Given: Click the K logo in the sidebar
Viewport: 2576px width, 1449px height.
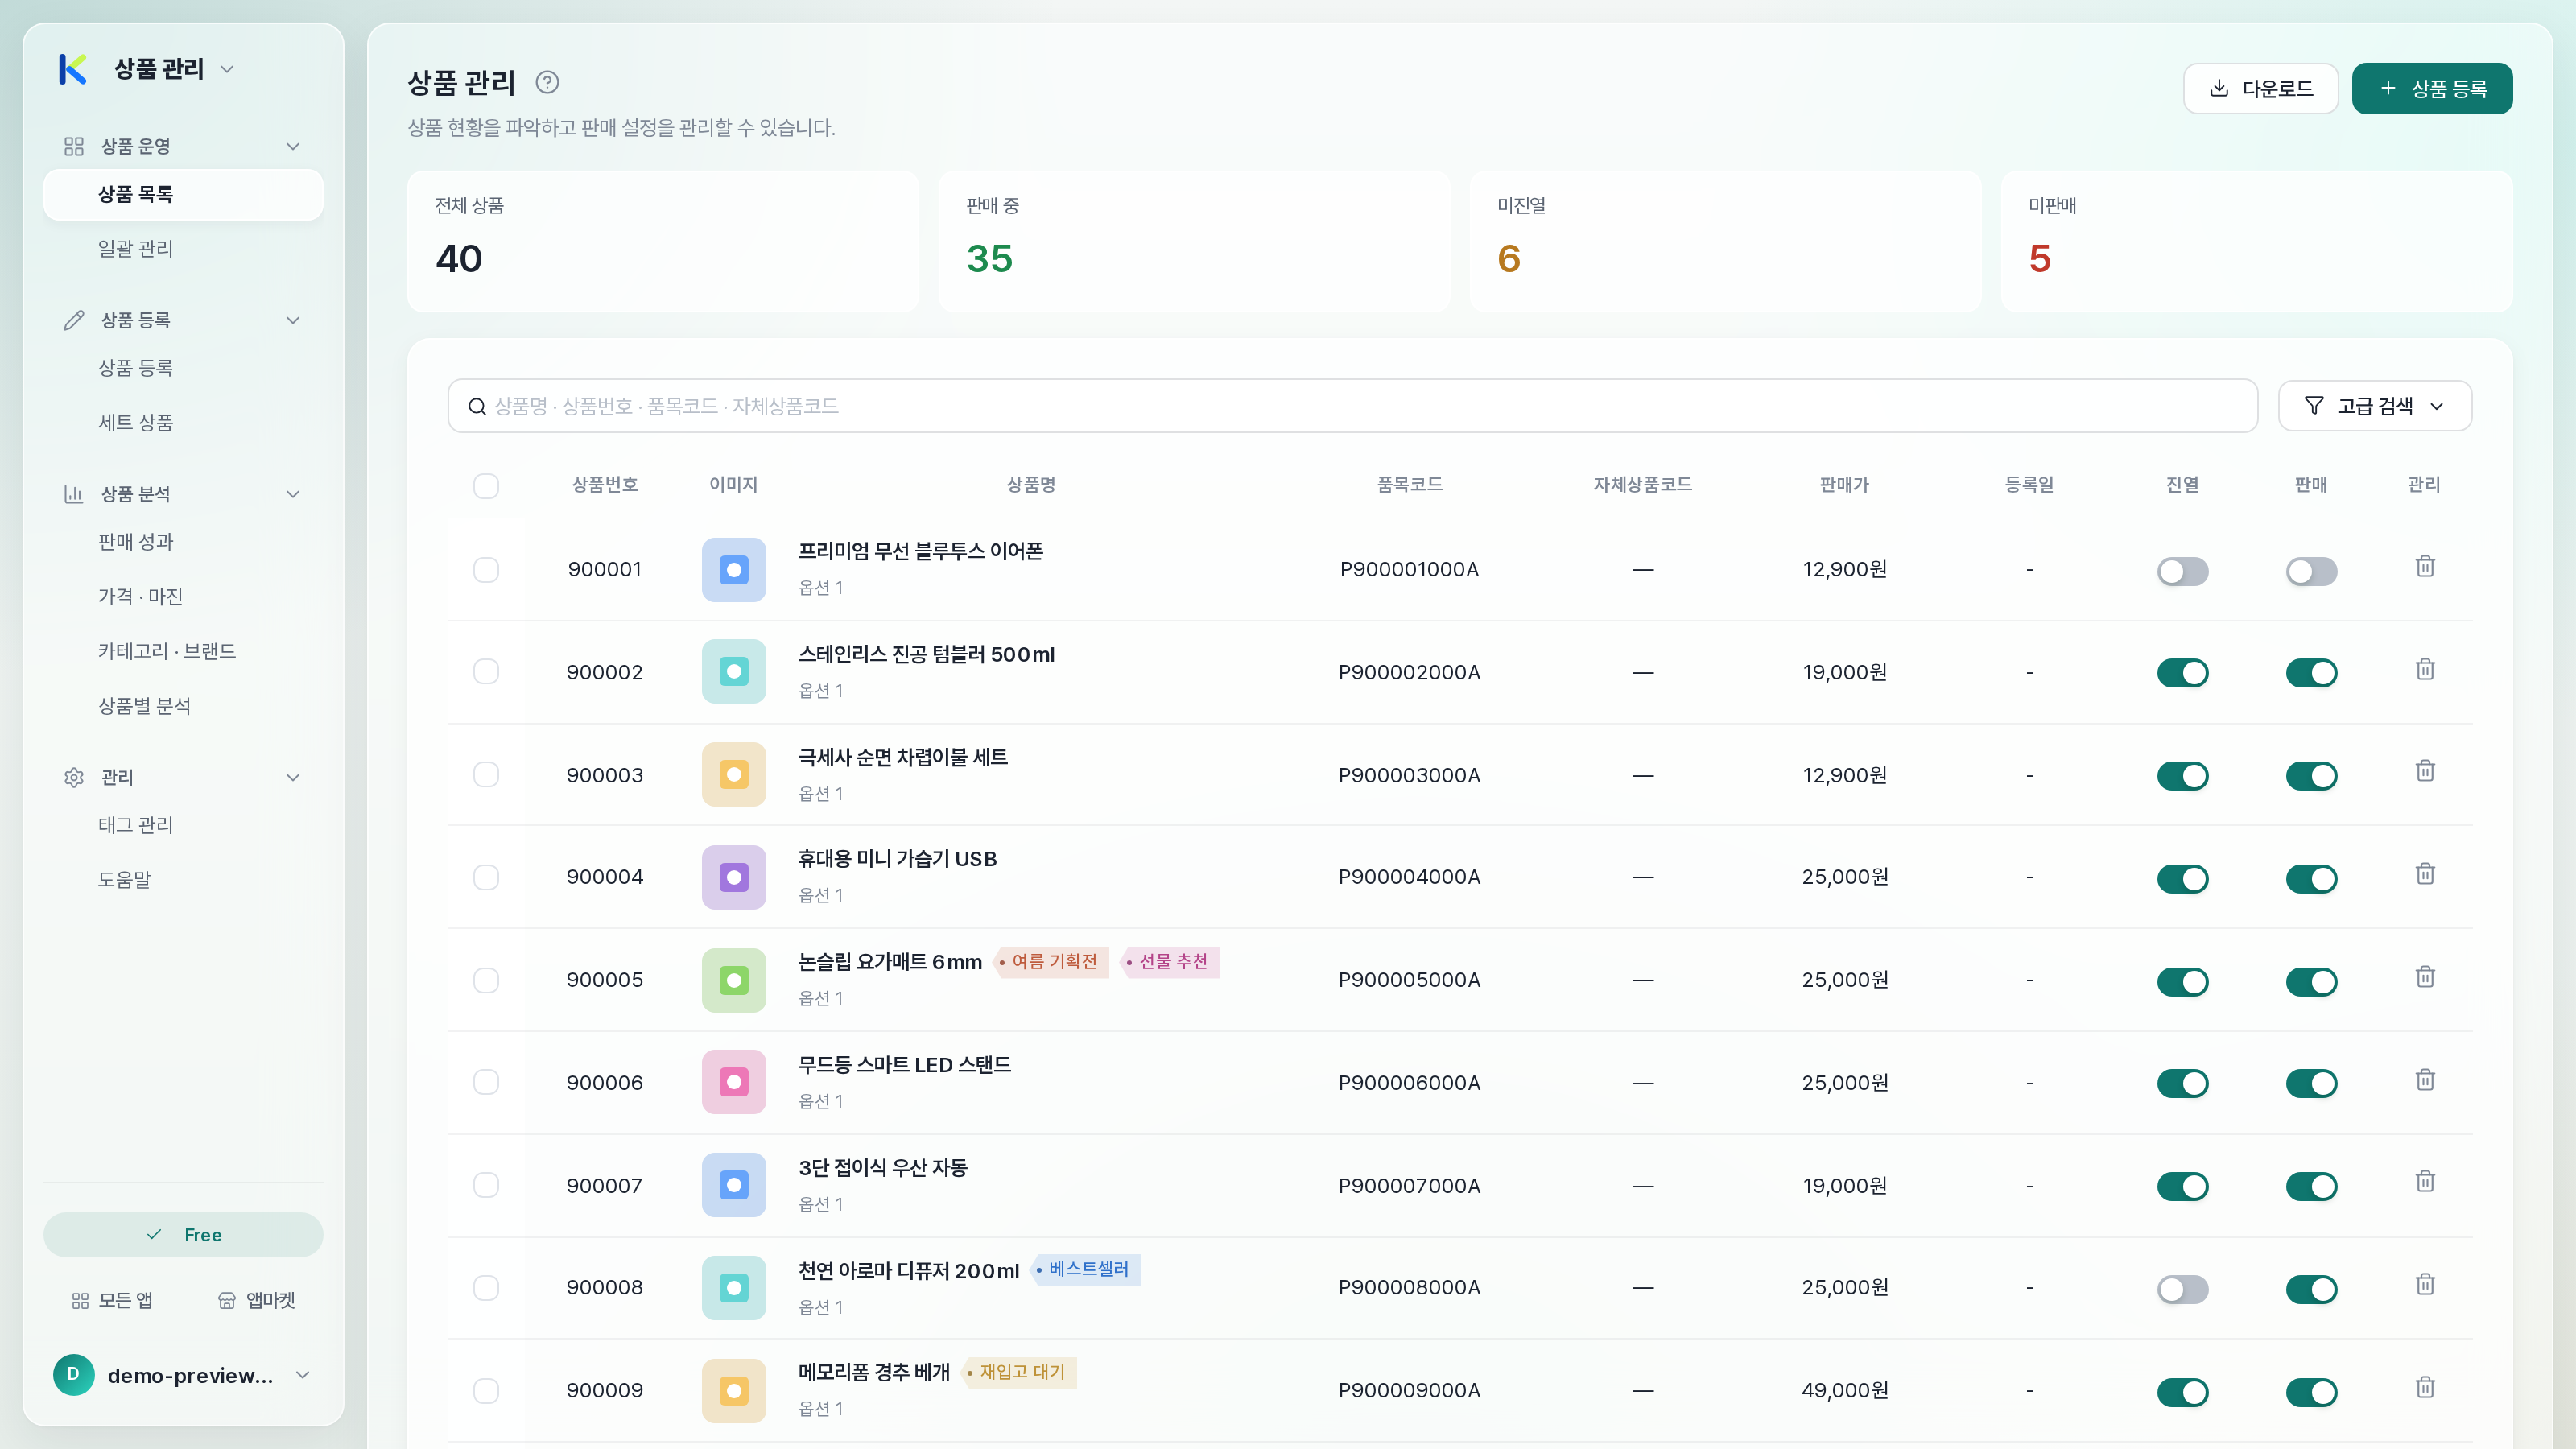Looking at the screenshot, I should (x=73, y=69).
